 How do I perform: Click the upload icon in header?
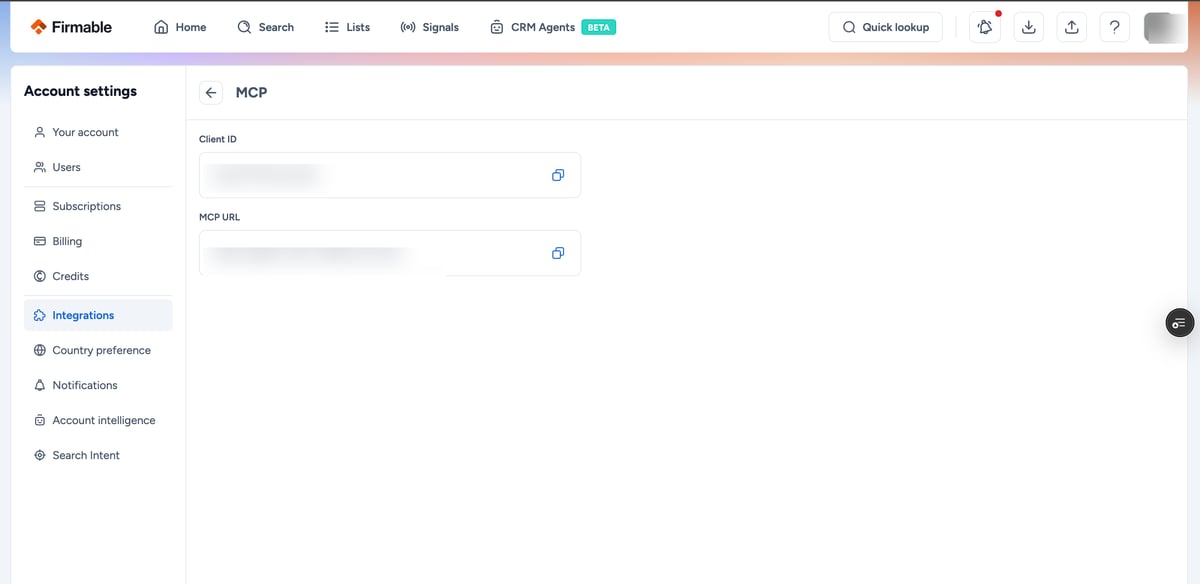1071,27
